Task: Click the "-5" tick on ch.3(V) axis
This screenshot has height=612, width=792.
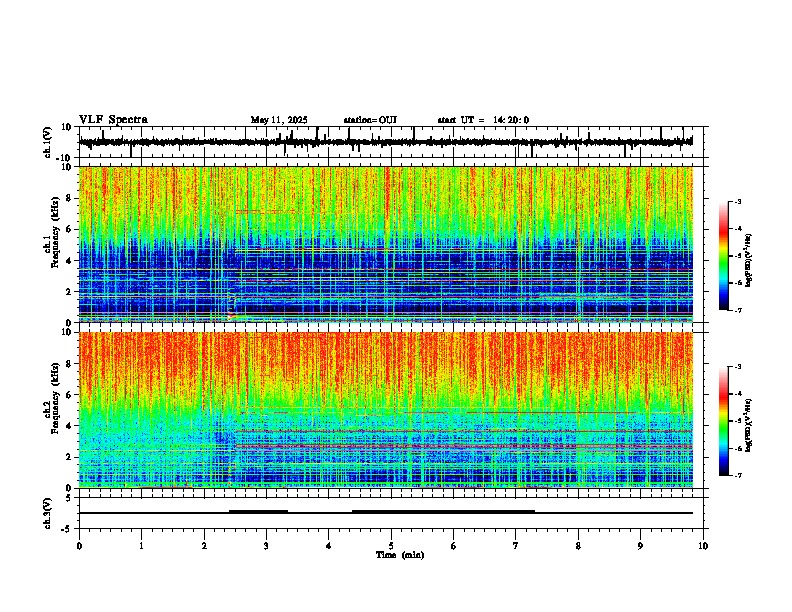Action: [x=67, y=529]
